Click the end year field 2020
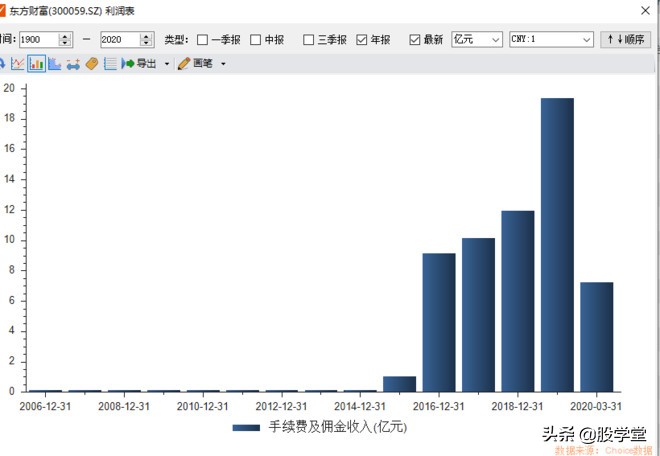This screenshot has width=660, height=456. click(x=120, y=40)
